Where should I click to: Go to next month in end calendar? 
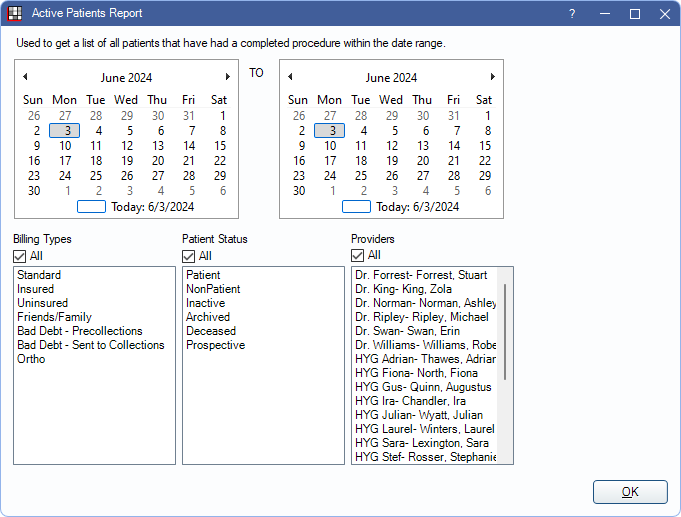(x=492, y=77)
